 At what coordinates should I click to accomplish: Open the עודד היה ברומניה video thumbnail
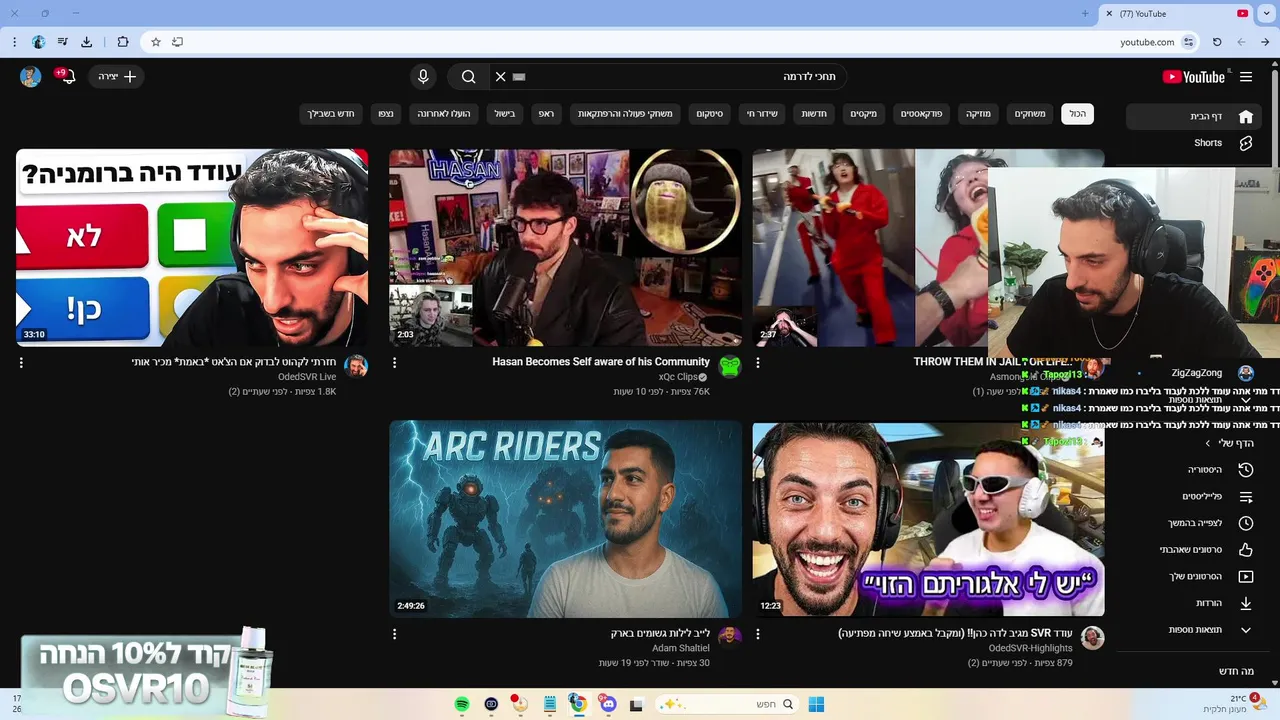click(192, 248)
